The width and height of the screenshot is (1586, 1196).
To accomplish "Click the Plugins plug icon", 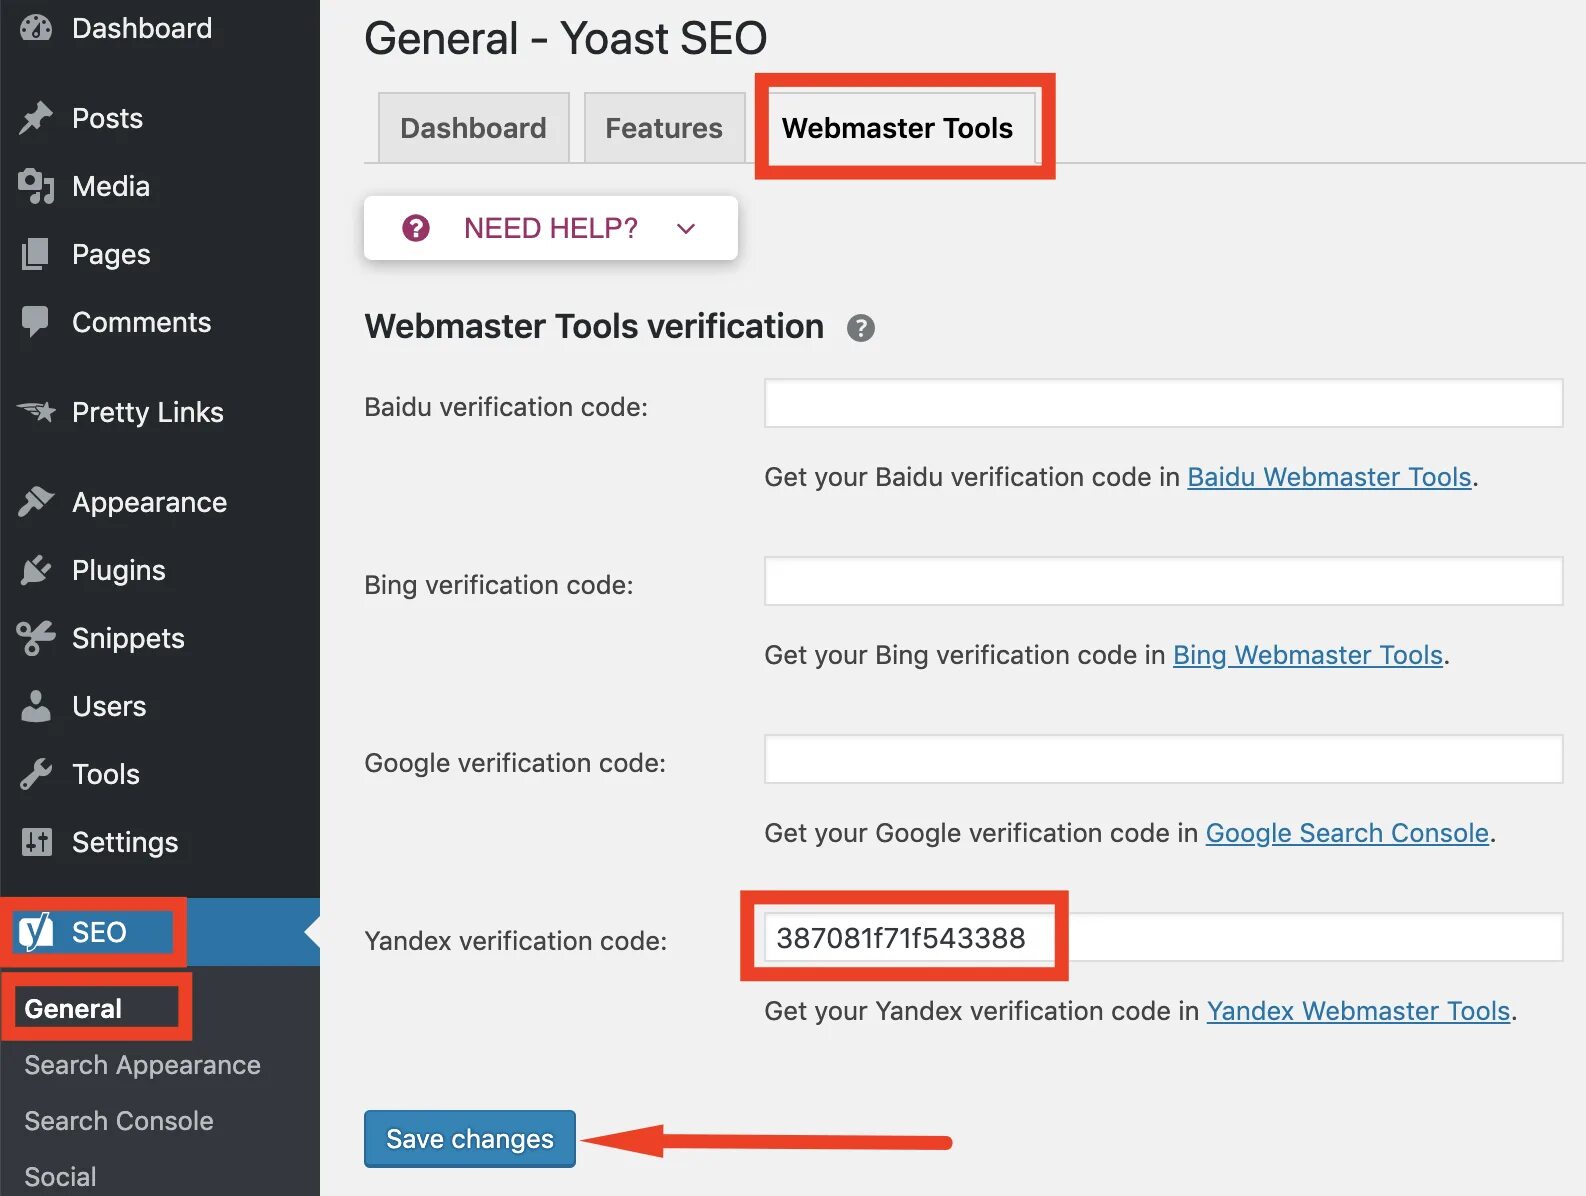I will coord(36,570).
